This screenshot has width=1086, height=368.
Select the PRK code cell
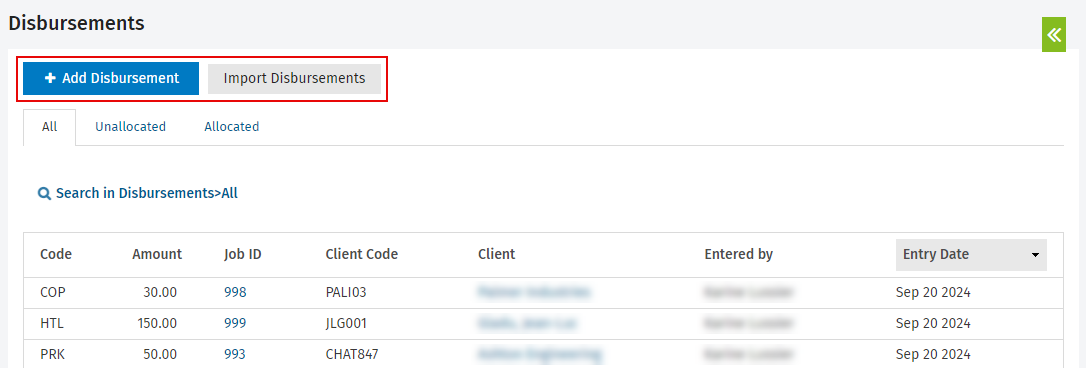tap(53, 355)
